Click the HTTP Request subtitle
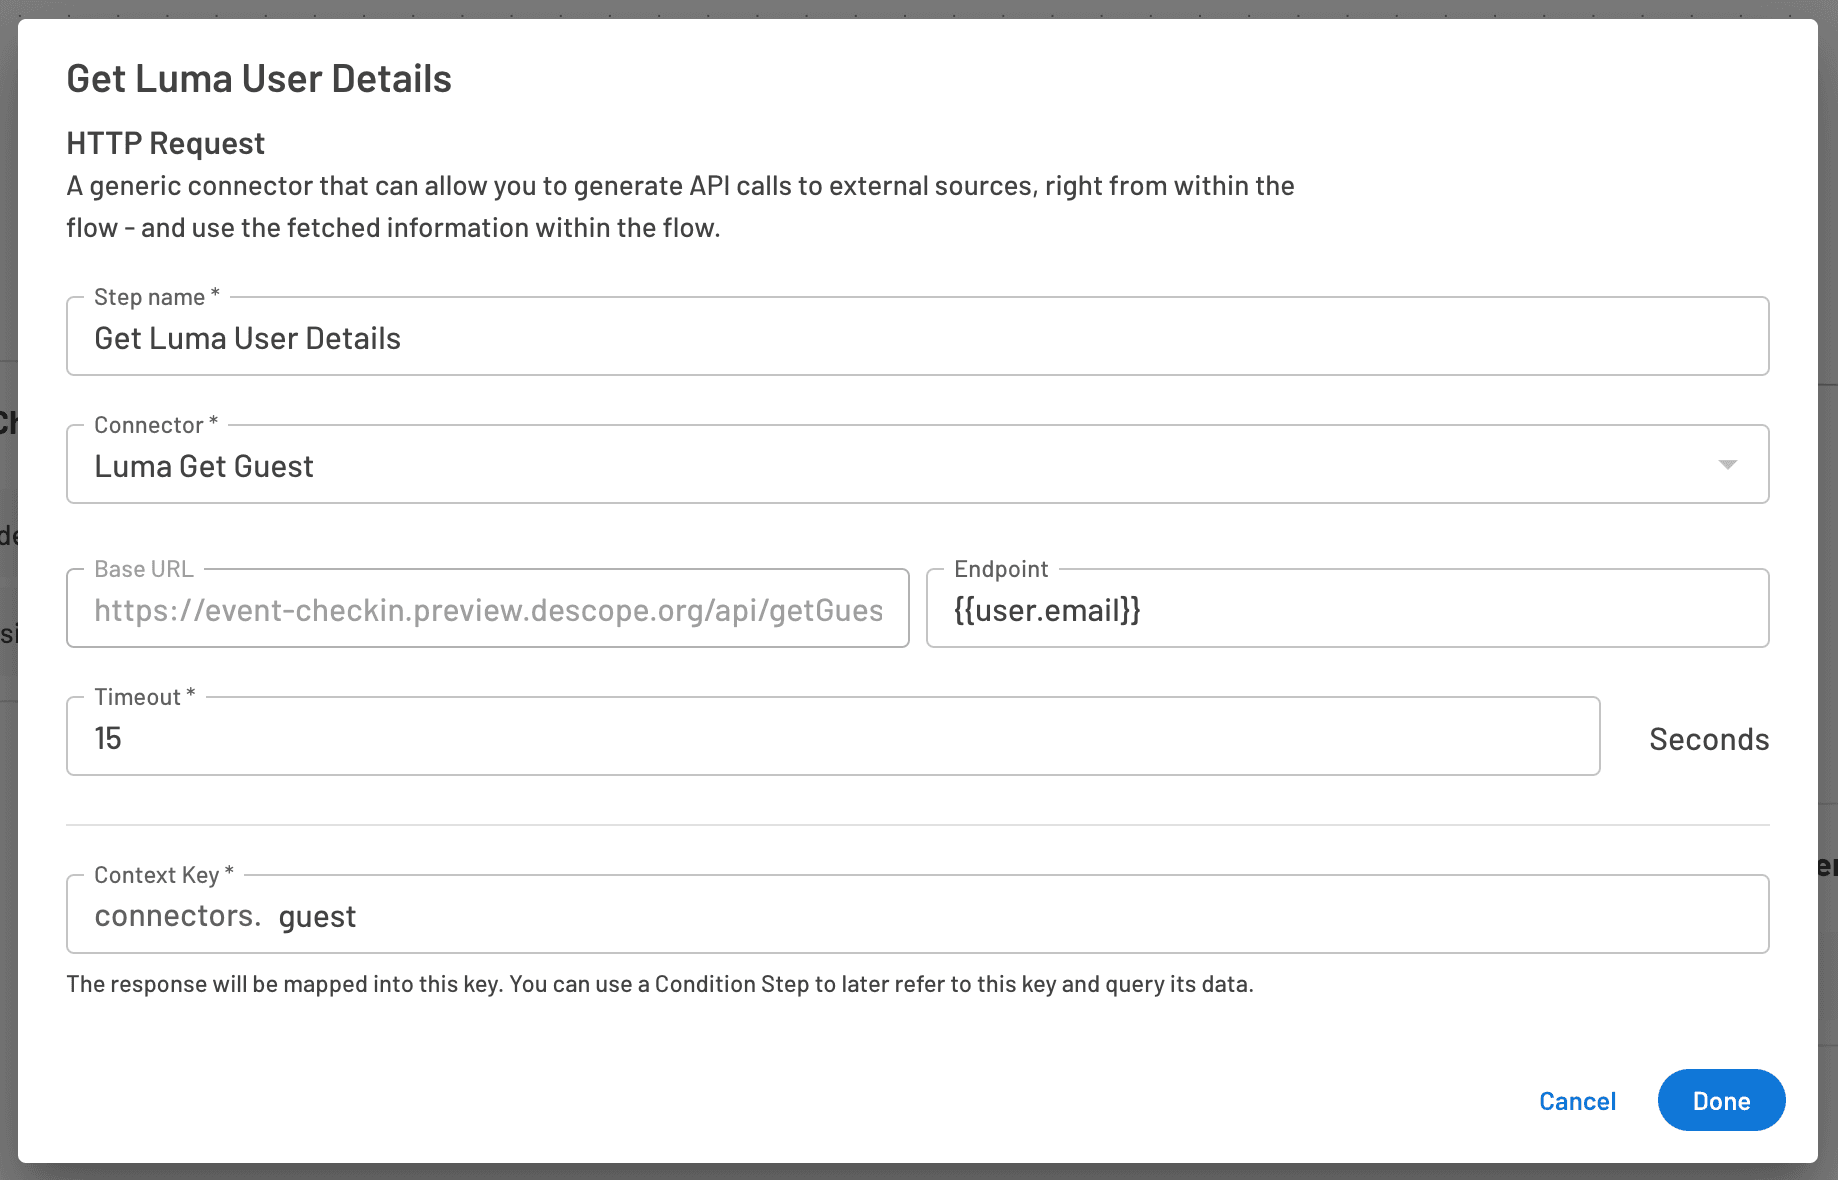This screenshot has width=1838, height=1180. point(164,143)
